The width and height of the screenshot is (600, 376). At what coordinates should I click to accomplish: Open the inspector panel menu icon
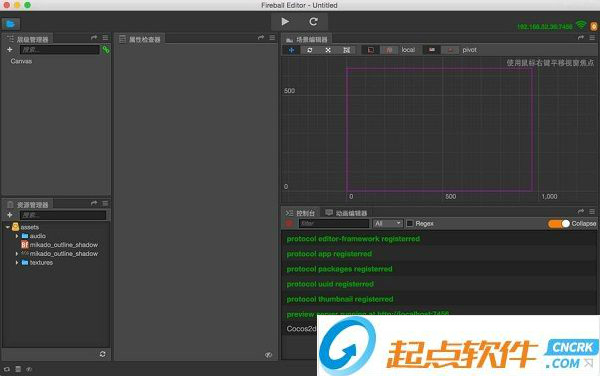click(272, 37)
